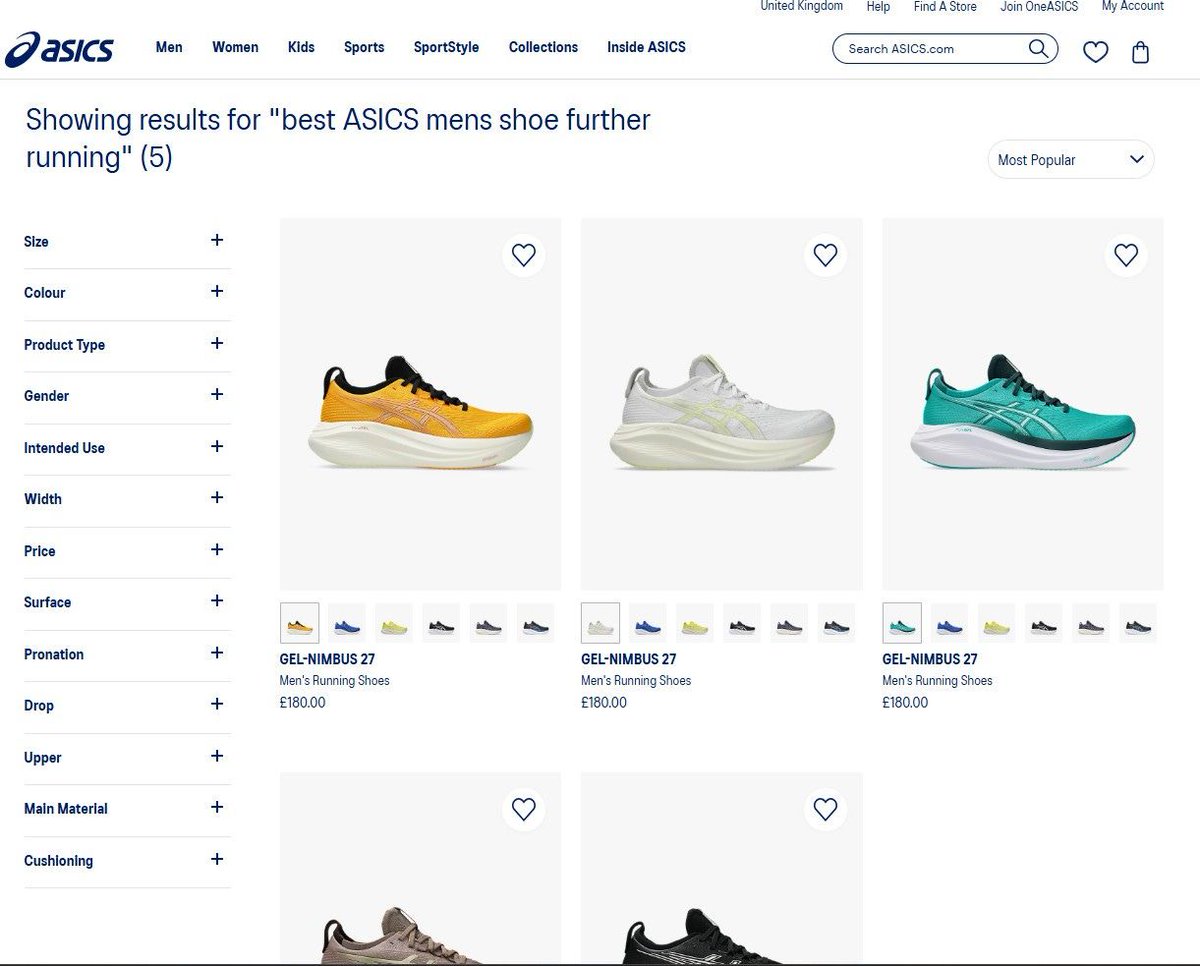The image size is (1200, 966).
Task: Open the Inside ASICS menu
Action: (646, 47)
